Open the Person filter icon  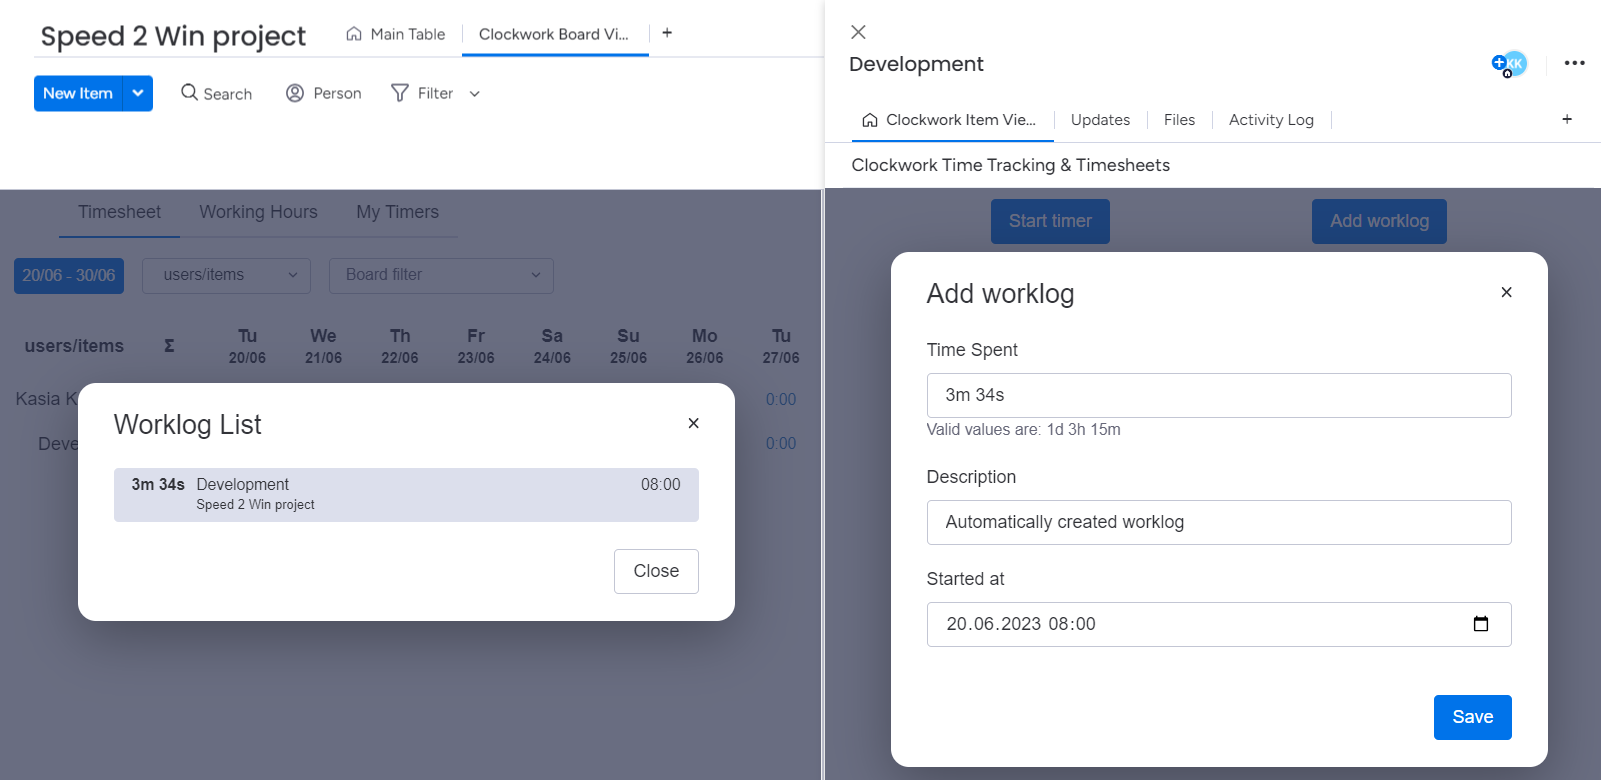coord(295,93)
